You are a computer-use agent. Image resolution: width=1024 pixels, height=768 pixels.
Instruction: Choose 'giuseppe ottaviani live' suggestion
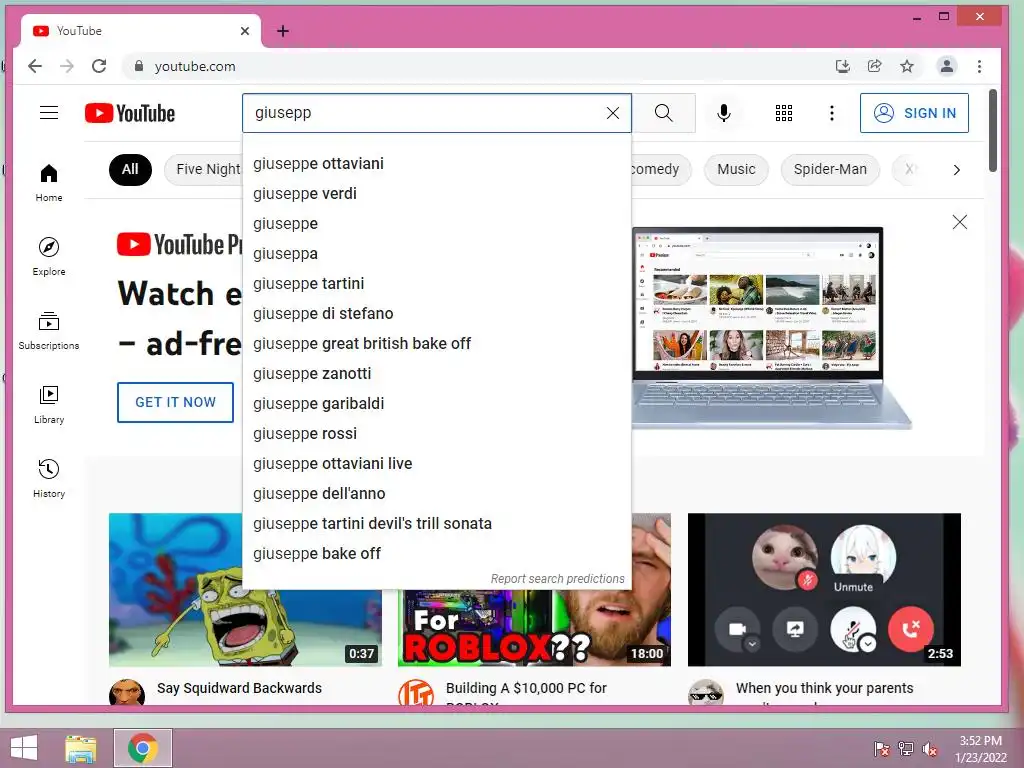(436, 464)
